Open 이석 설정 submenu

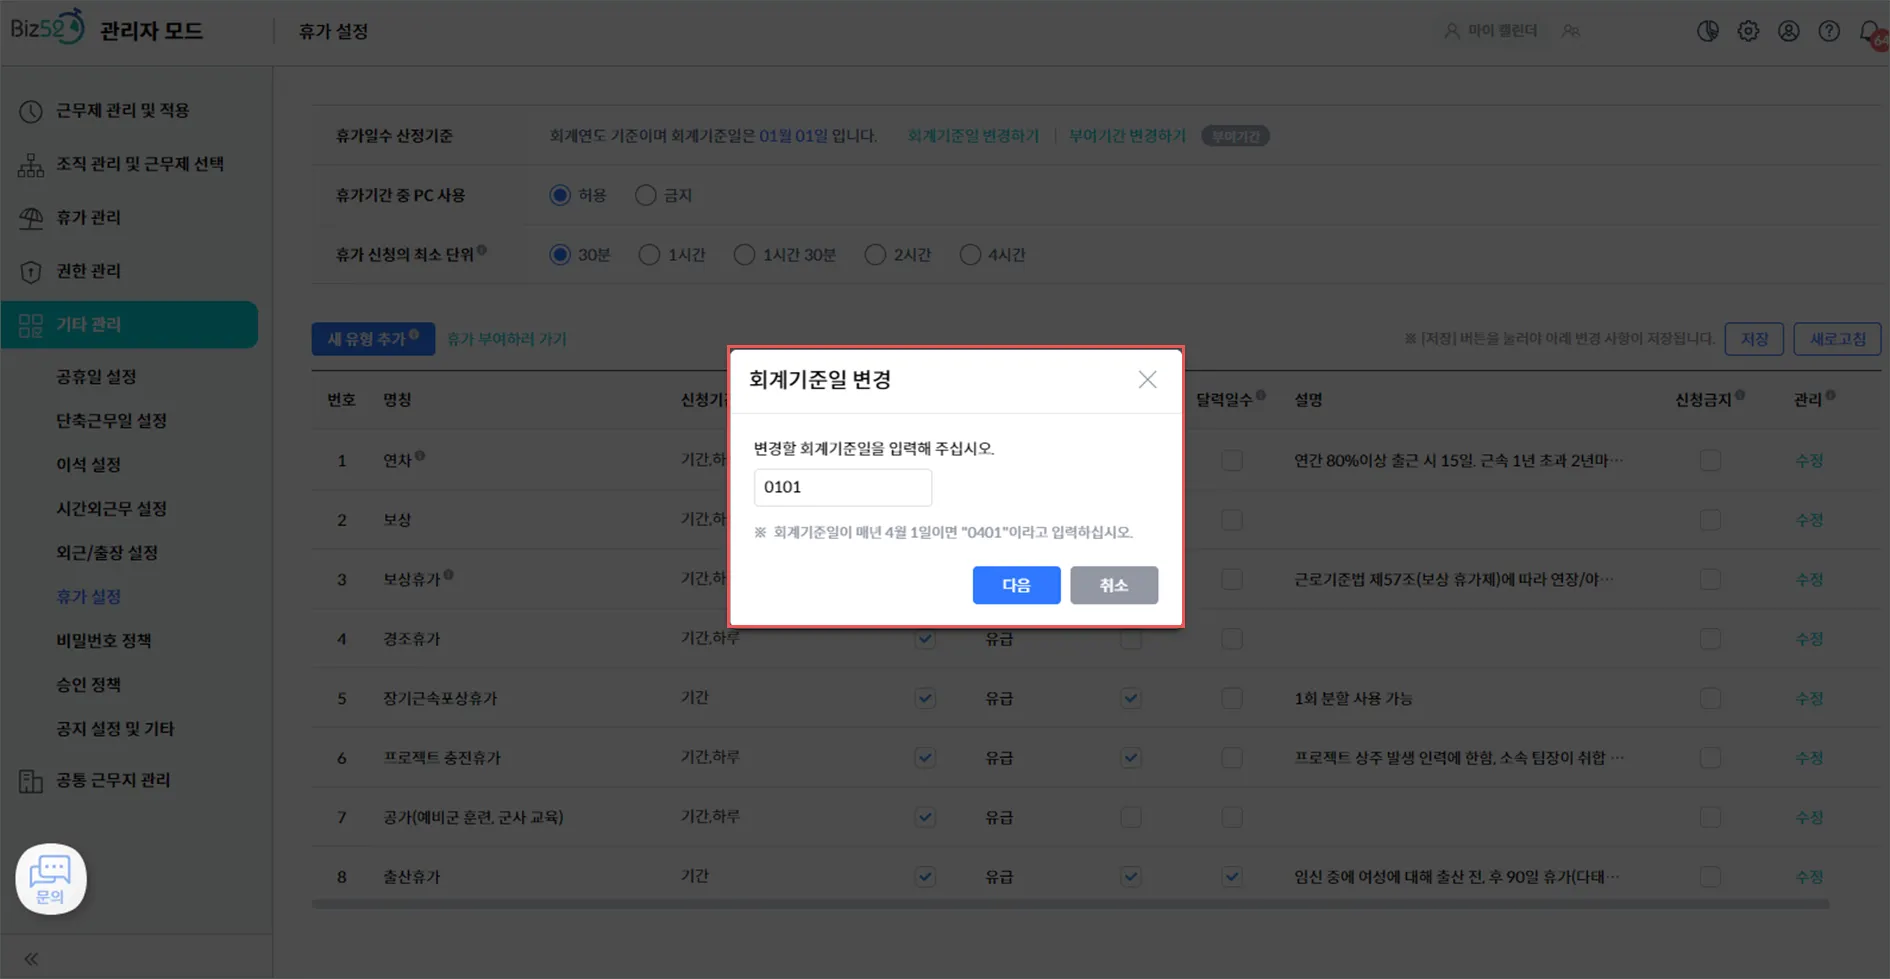click(x=88, y=465)
